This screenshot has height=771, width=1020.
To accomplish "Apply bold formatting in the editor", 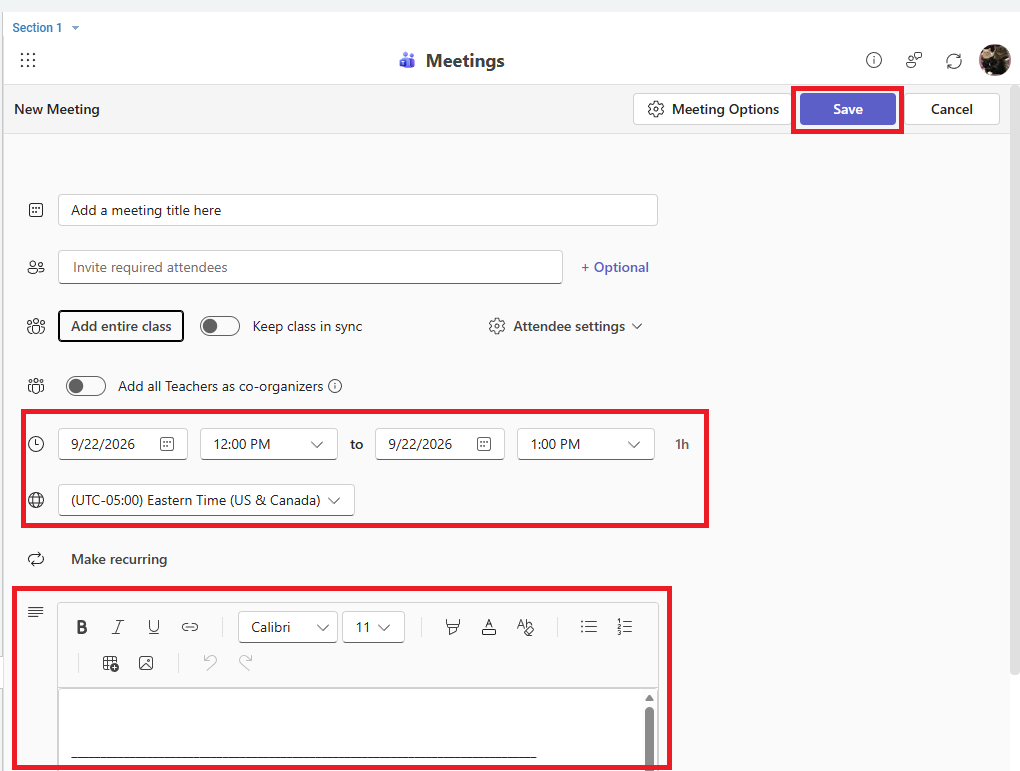I will 81,627.
